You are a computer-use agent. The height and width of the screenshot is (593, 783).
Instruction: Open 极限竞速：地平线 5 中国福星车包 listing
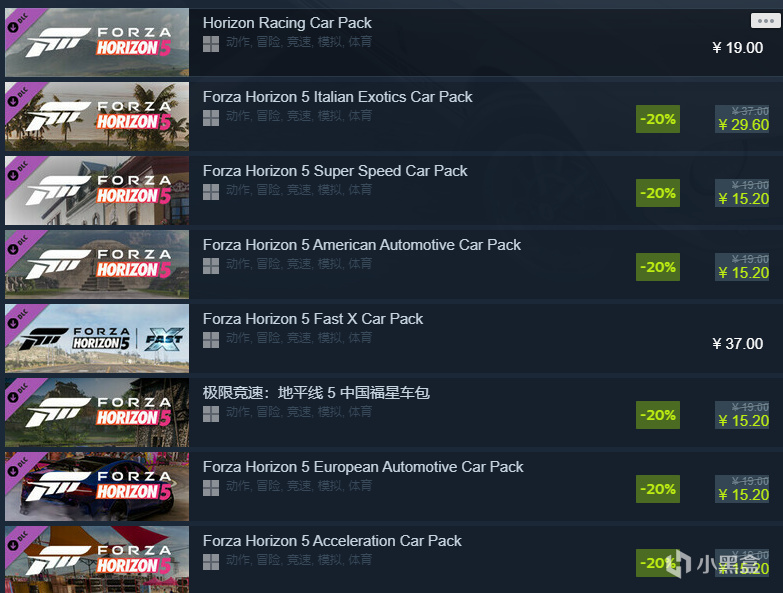coord(316,393)
